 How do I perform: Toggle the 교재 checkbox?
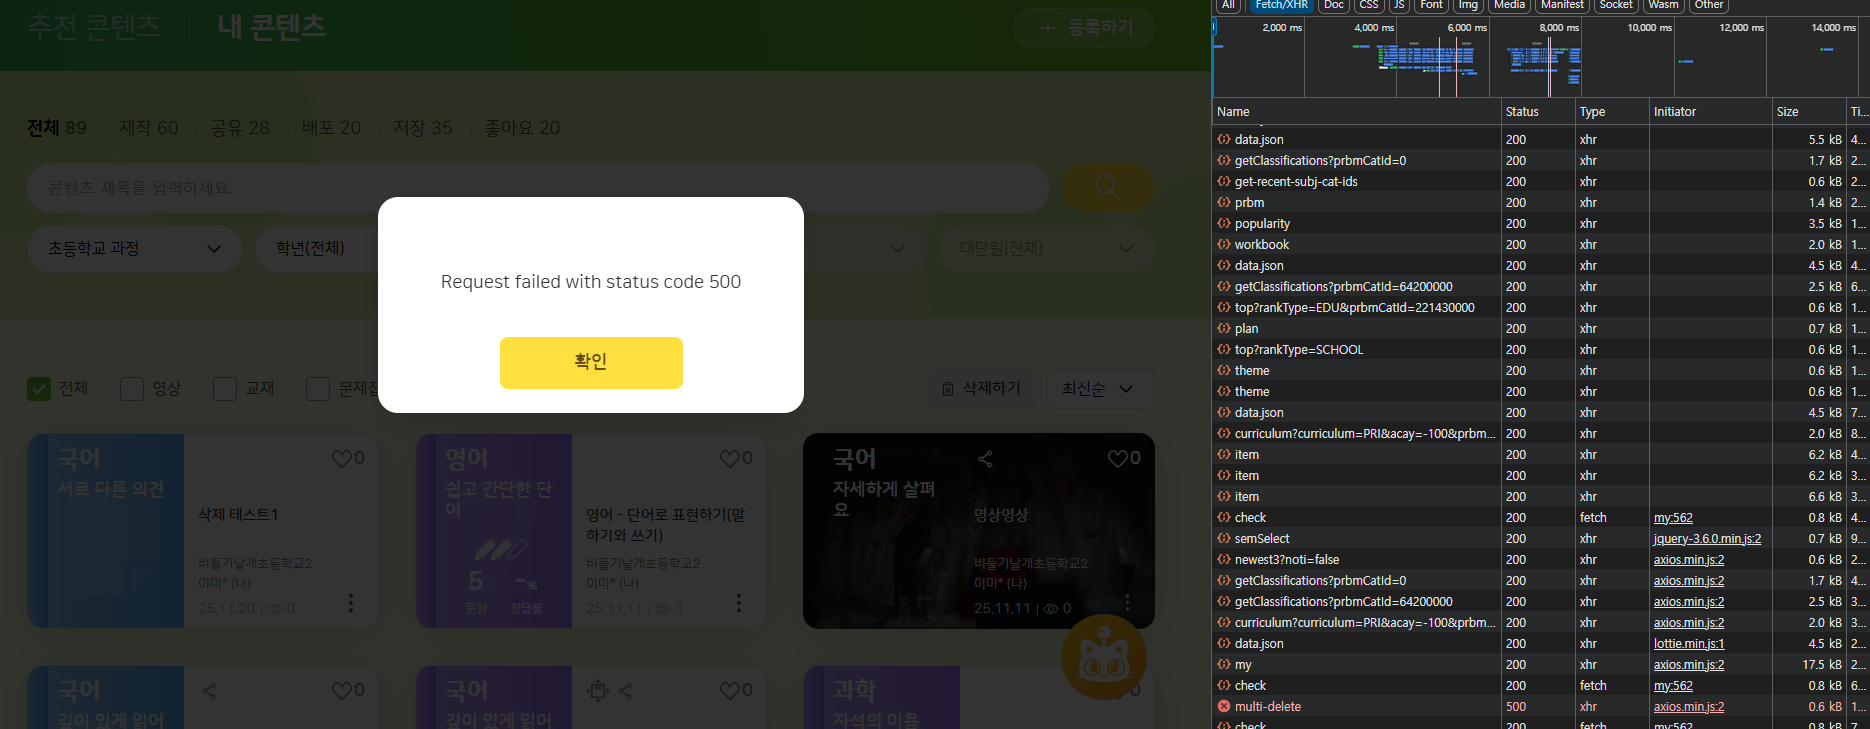pos(225,388)
